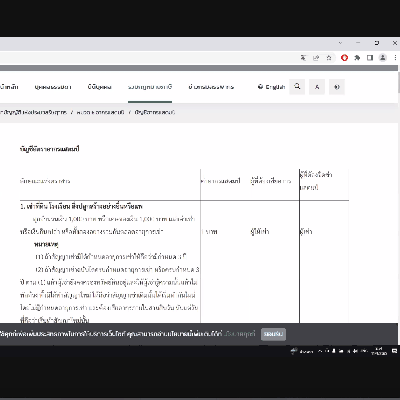Screen dimensions: 400x400
Task: Click the cookie banner accept button
Action: click(273, 334)
